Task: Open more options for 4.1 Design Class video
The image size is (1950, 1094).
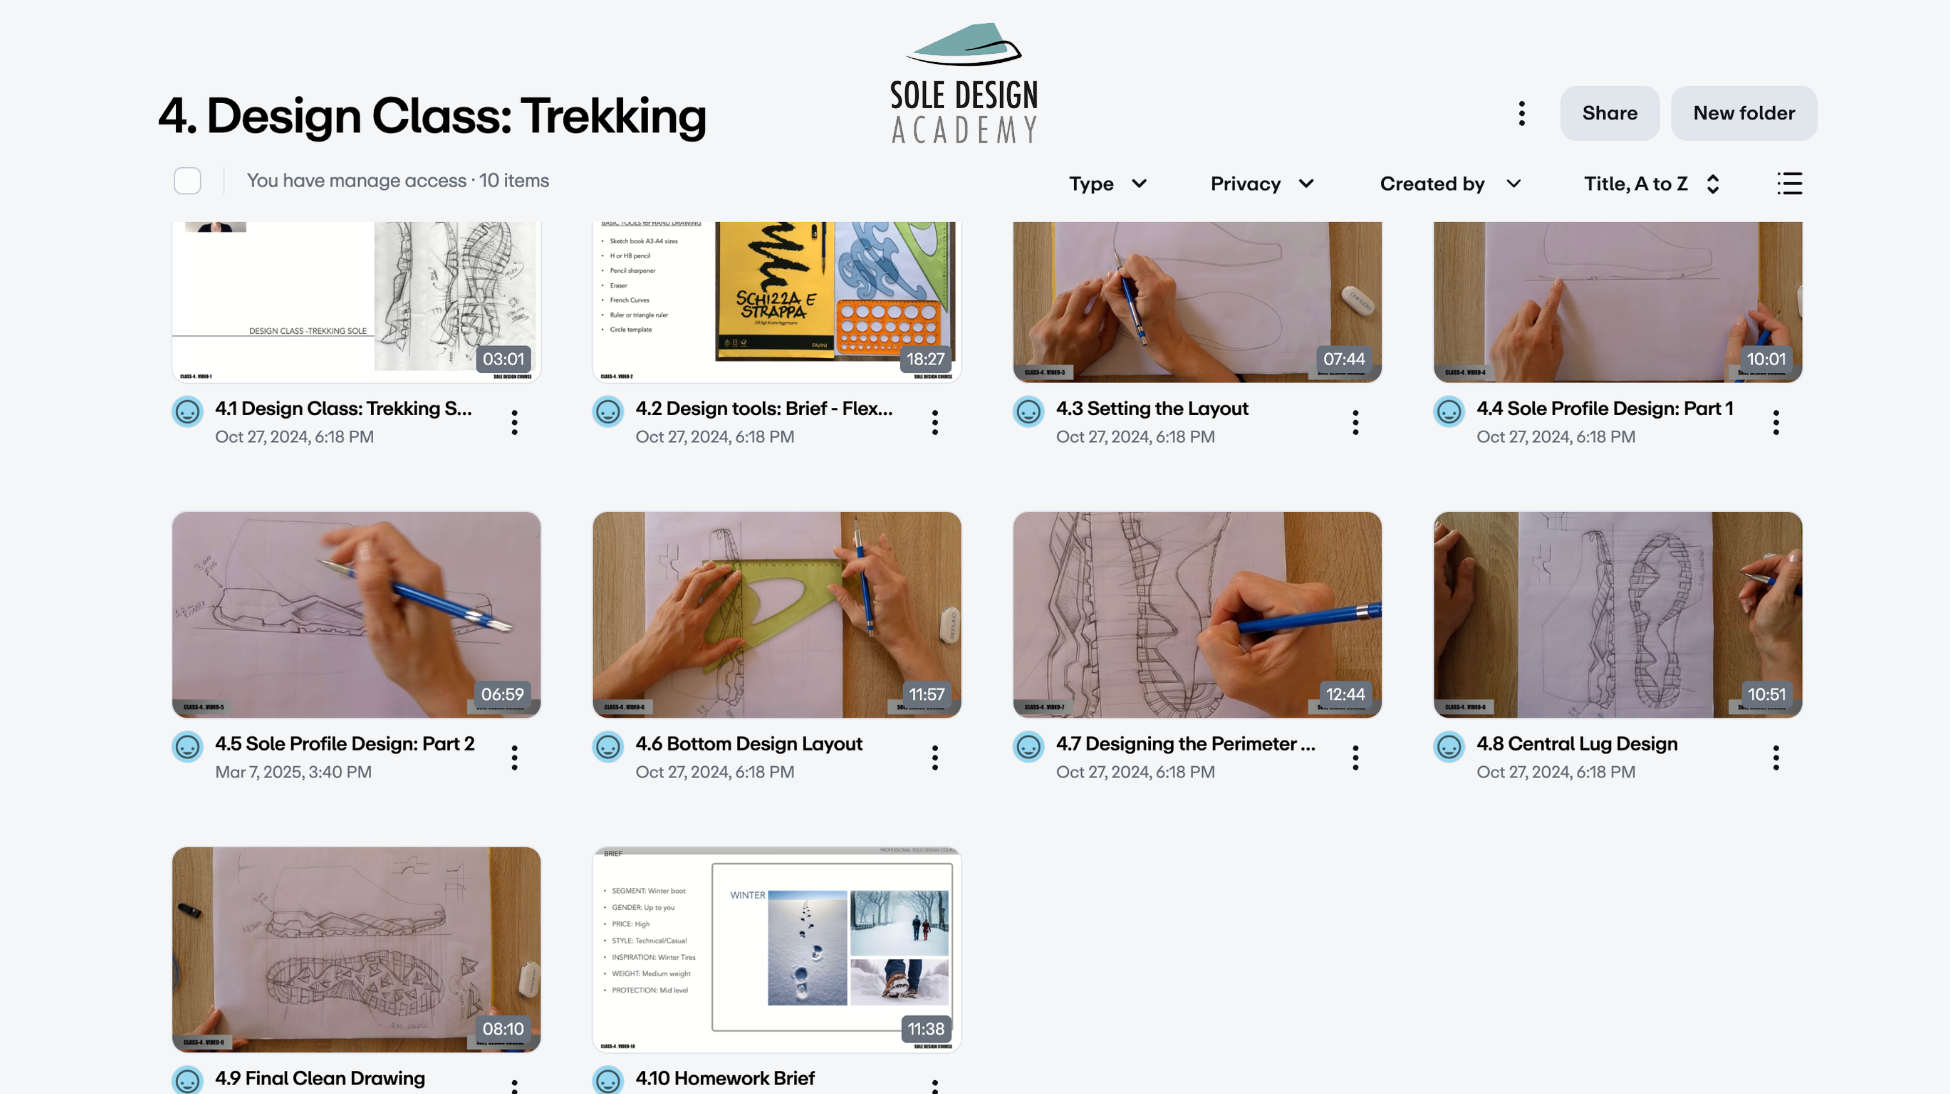Action: 514,422
